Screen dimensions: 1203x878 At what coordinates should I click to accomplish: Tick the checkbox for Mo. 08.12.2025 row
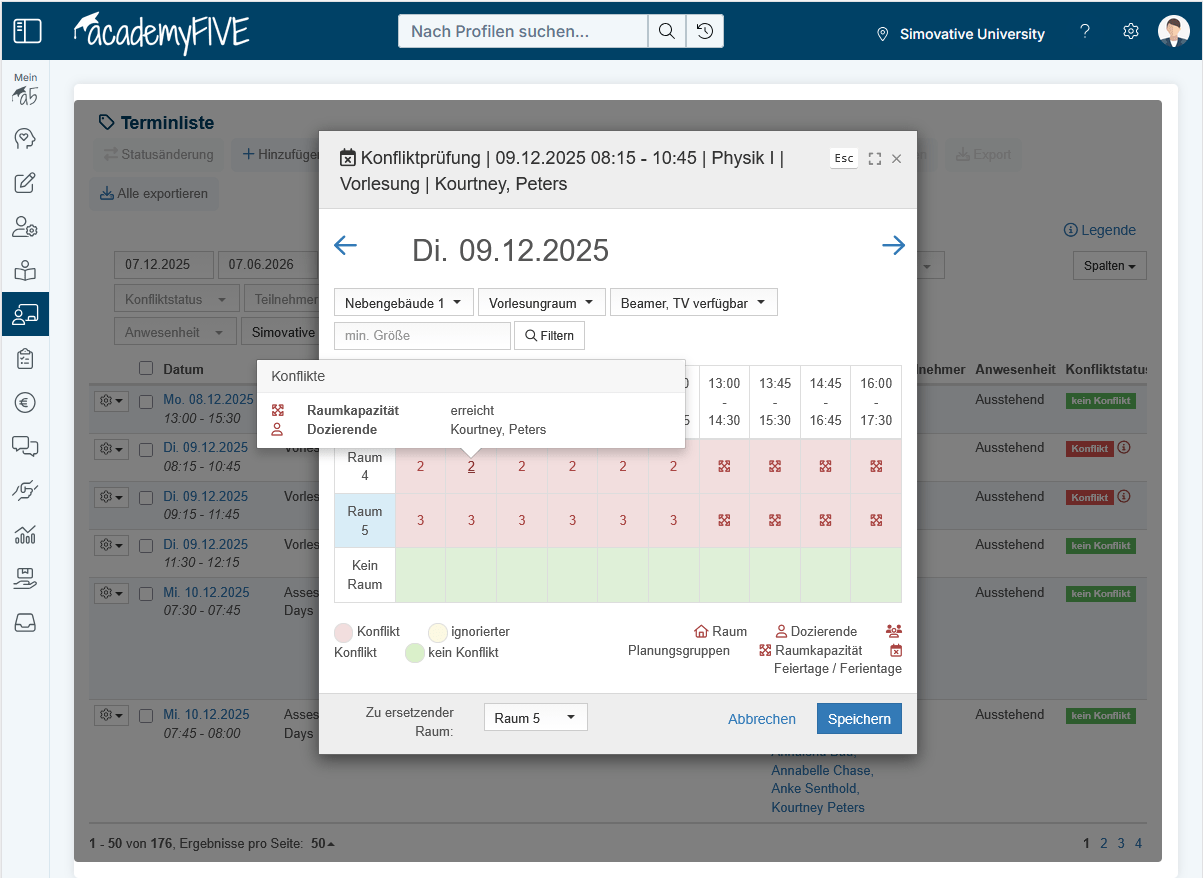click(x=146, y=400)
